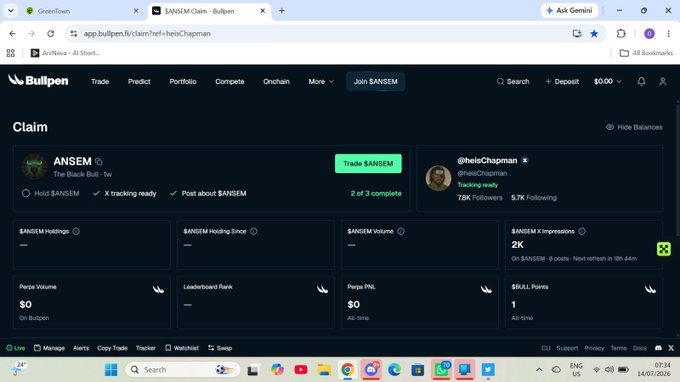Show hidden system tray icons
The image size is (680, 382).
coord(539,370)
